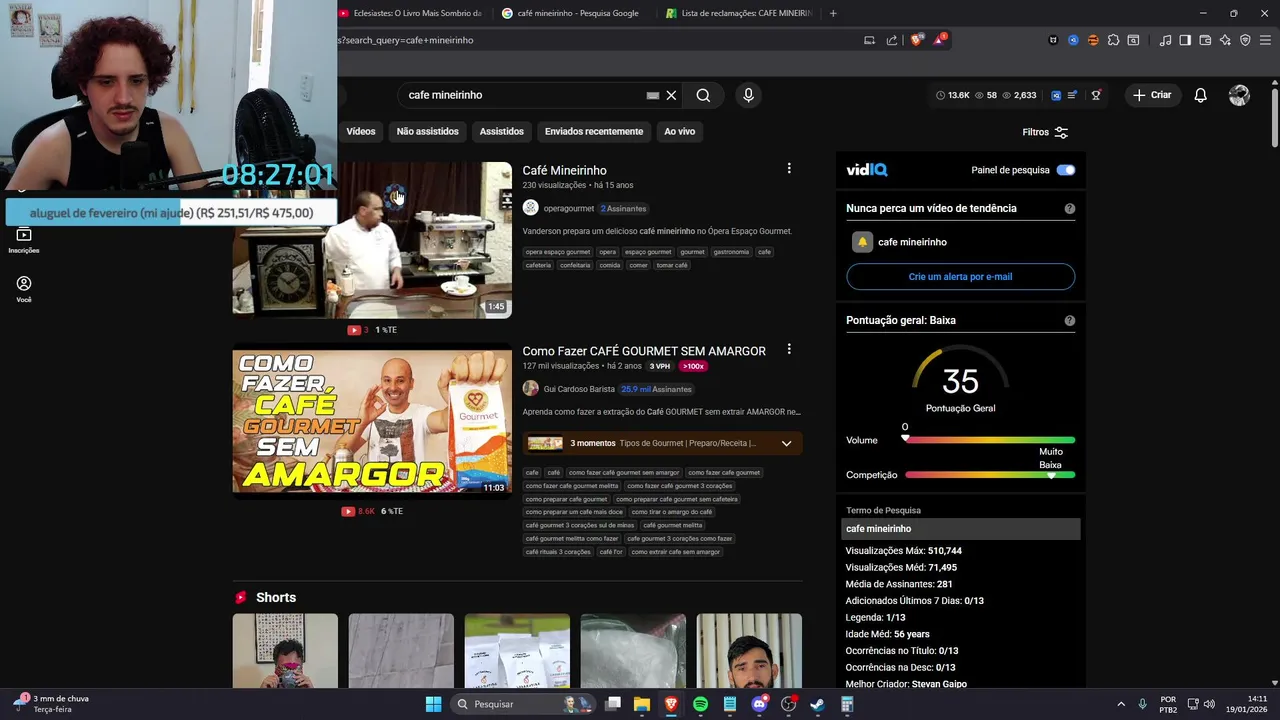Play the Café Mineirinho video thumbnail
The height and width of the screenshot is (720, 1280).
372,240
